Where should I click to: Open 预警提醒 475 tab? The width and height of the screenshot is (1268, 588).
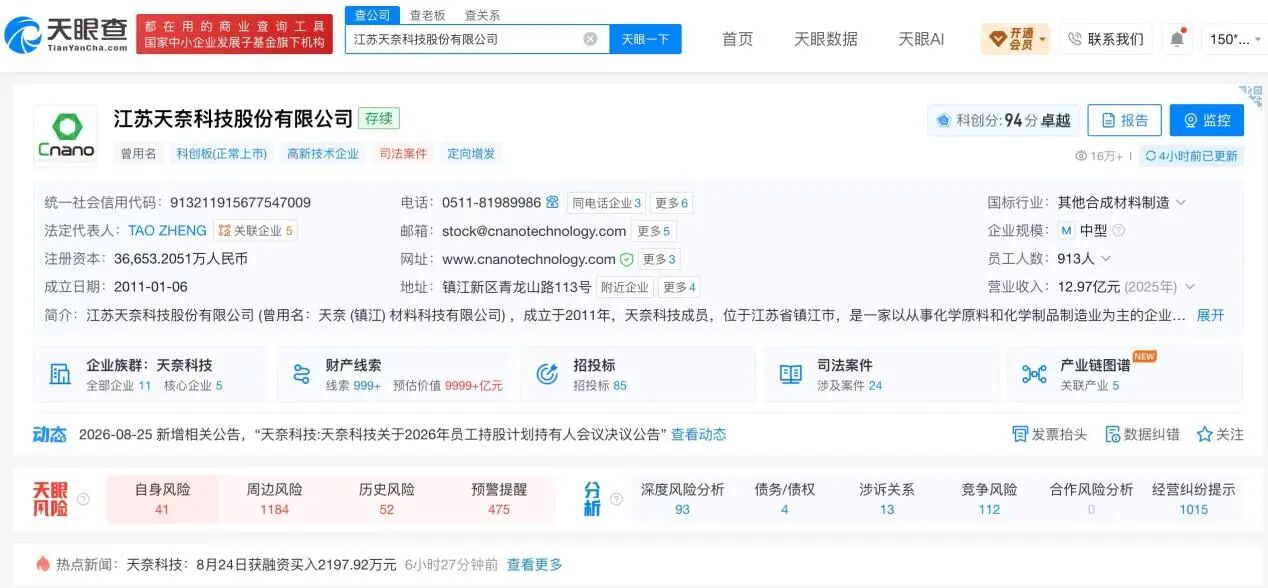pos(499,499)
